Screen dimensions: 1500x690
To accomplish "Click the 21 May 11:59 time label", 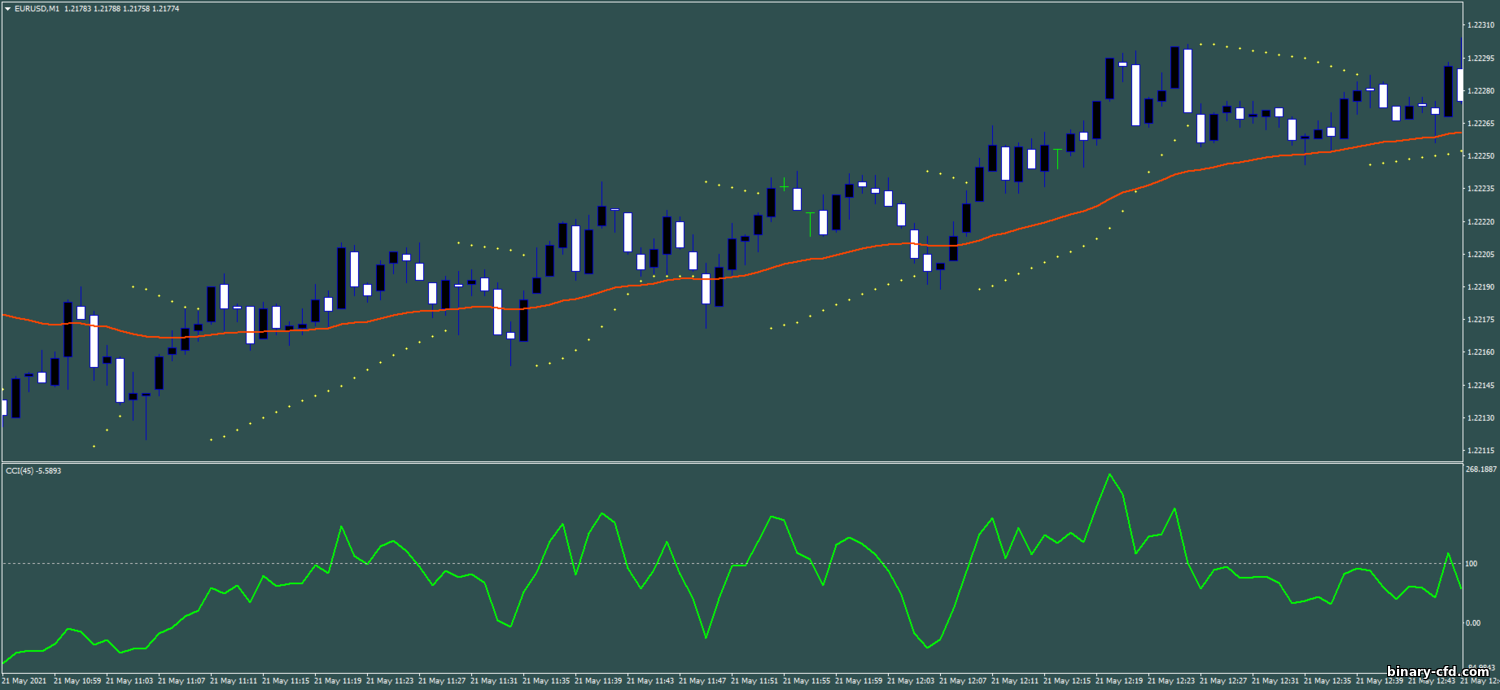I will coord(859,681).
